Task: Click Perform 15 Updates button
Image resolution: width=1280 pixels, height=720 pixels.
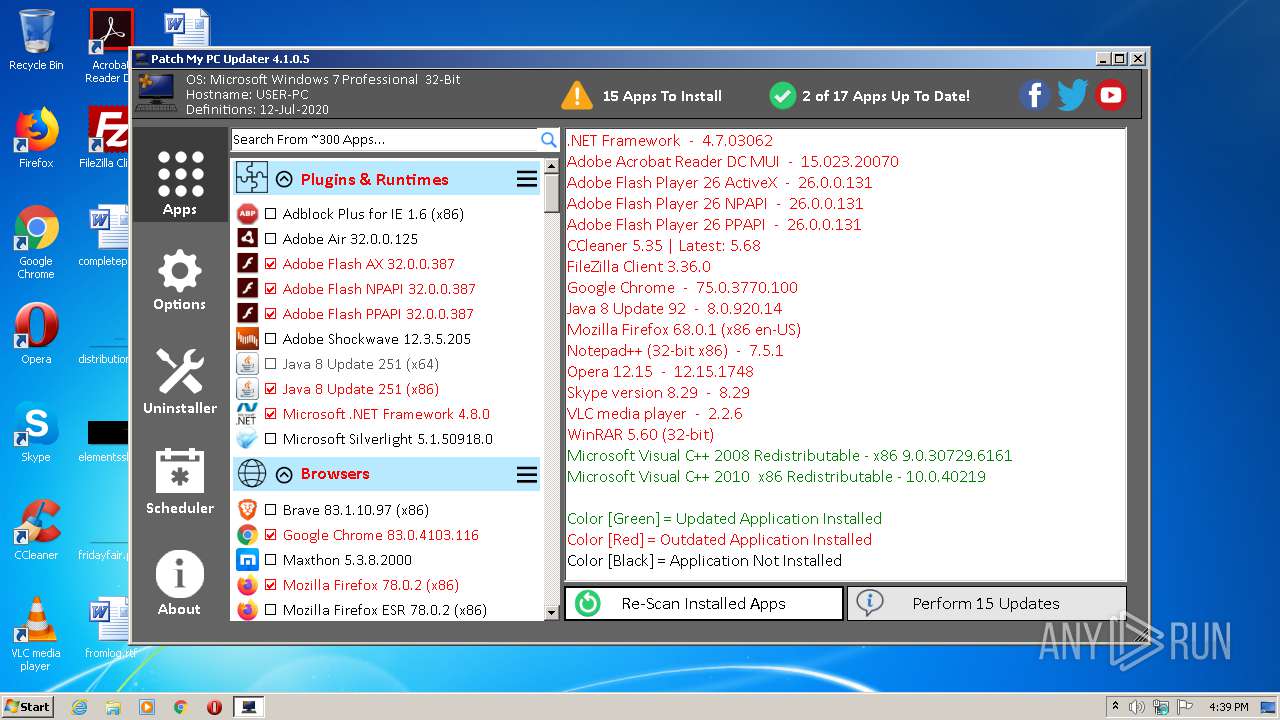Action: (986, 603)
